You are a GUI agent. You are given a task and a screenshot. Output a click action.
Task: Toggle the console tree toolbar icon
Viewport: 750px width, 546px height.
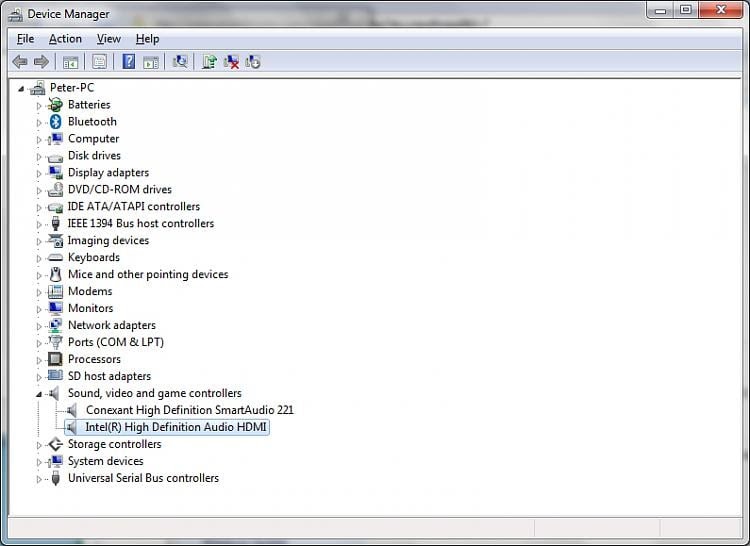pos(70,62)
